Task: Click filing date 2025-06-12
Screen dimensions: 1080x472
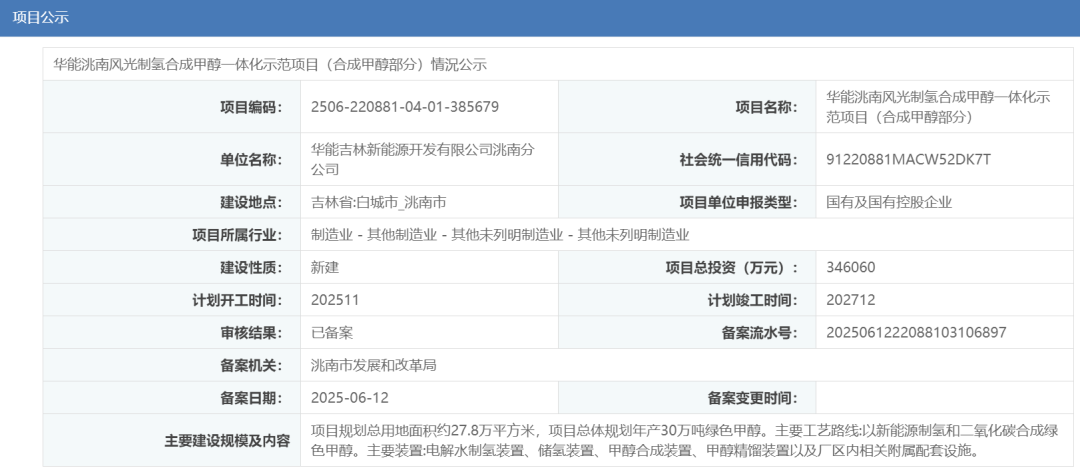Action: tap(347, 397)
